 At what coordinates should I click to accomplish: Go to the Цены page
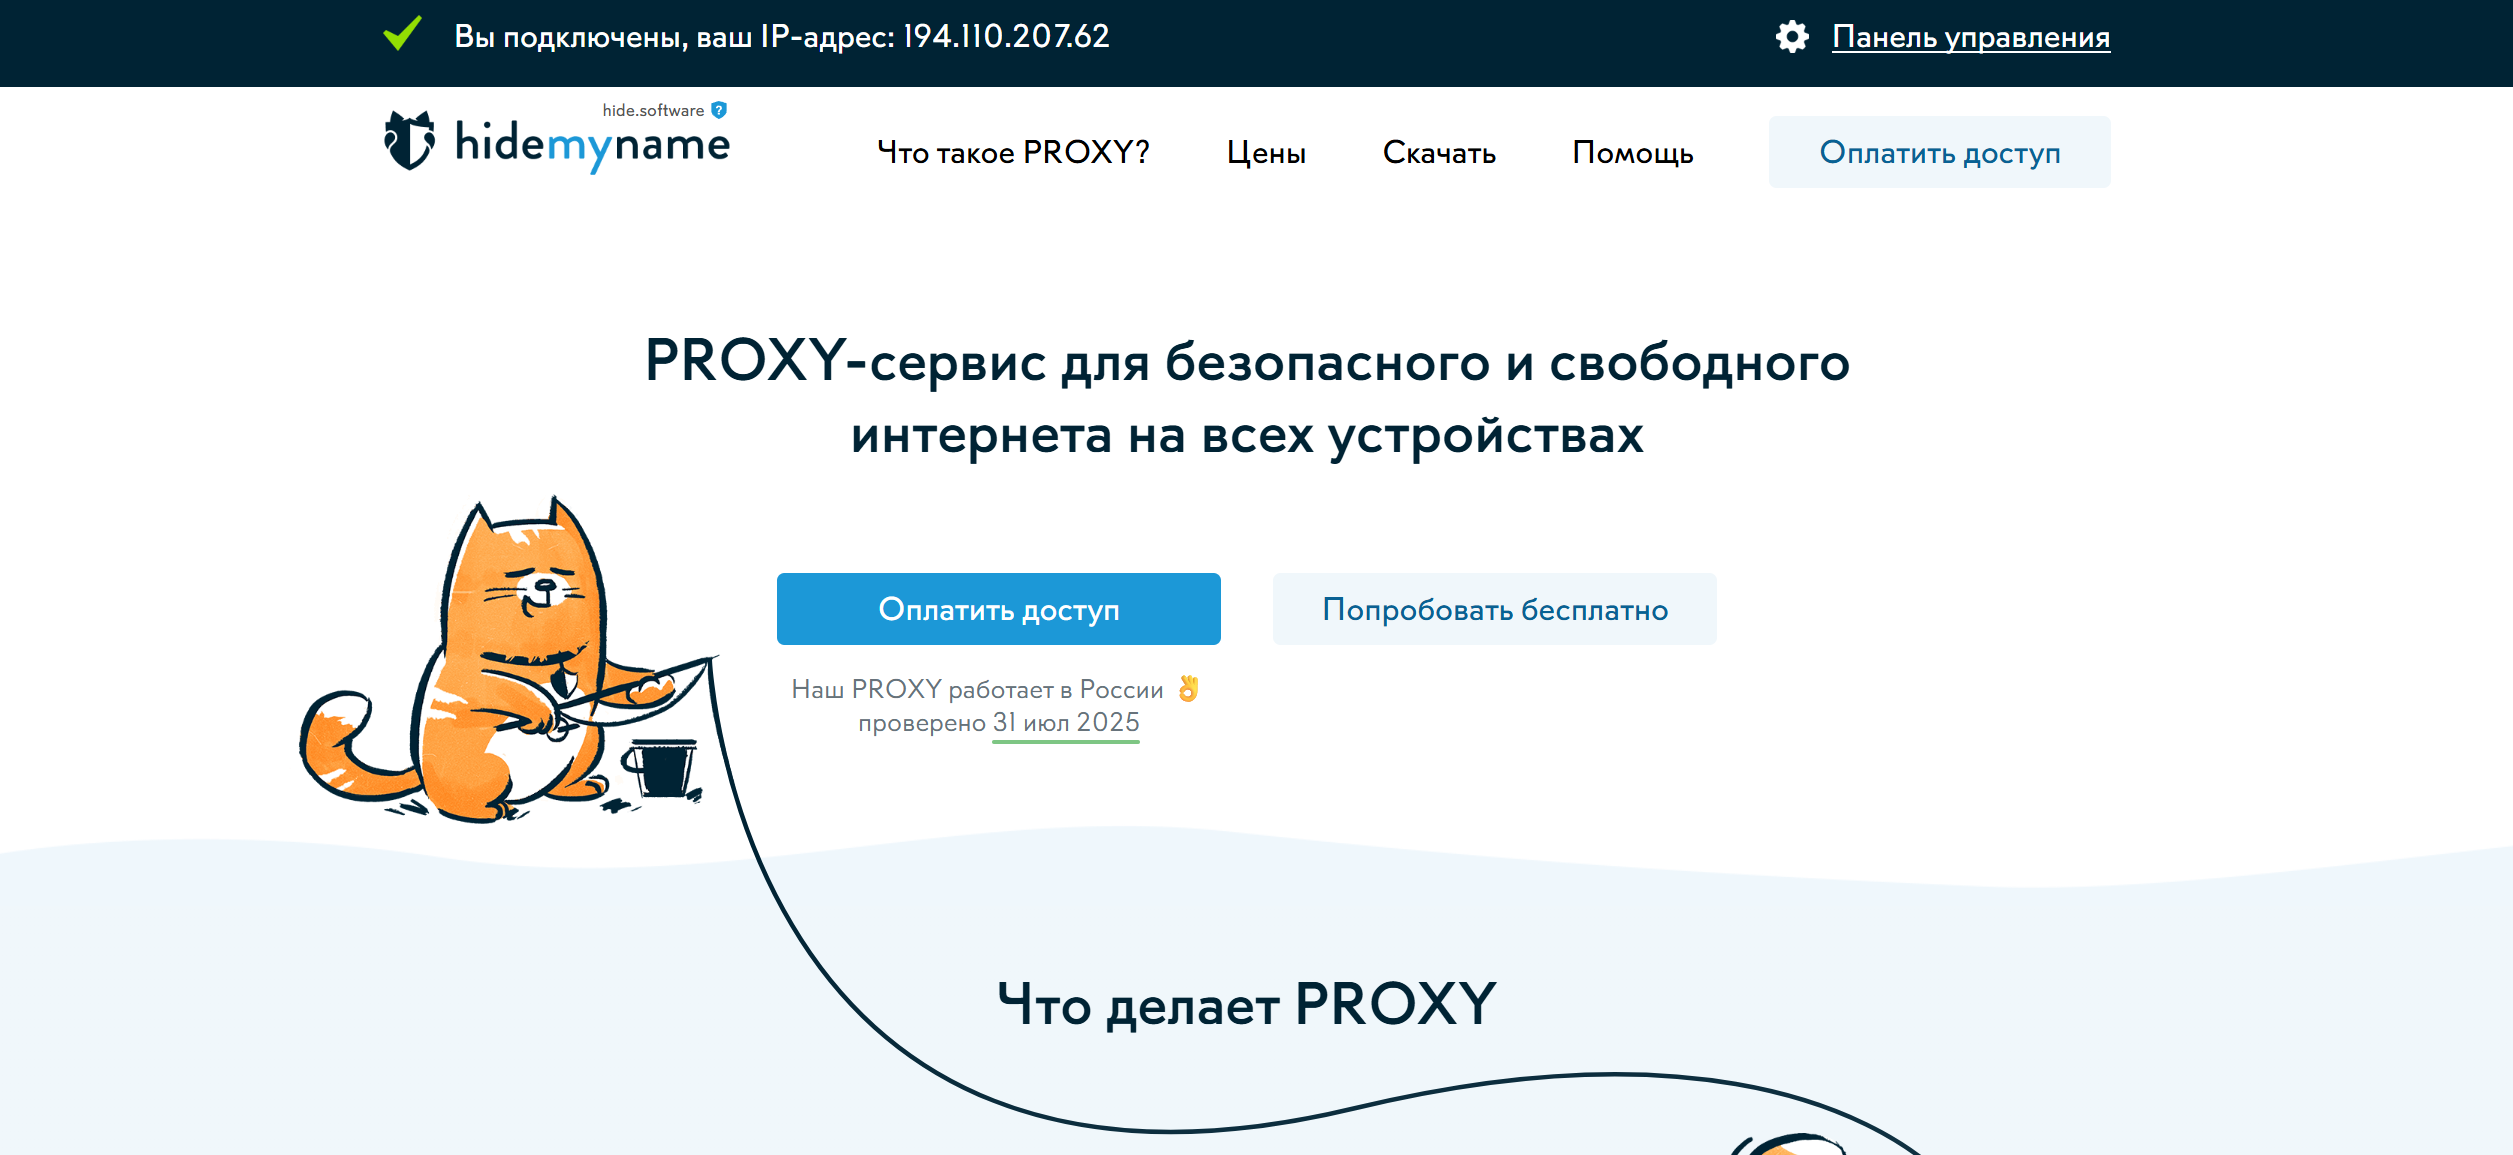coord(1266,153)
